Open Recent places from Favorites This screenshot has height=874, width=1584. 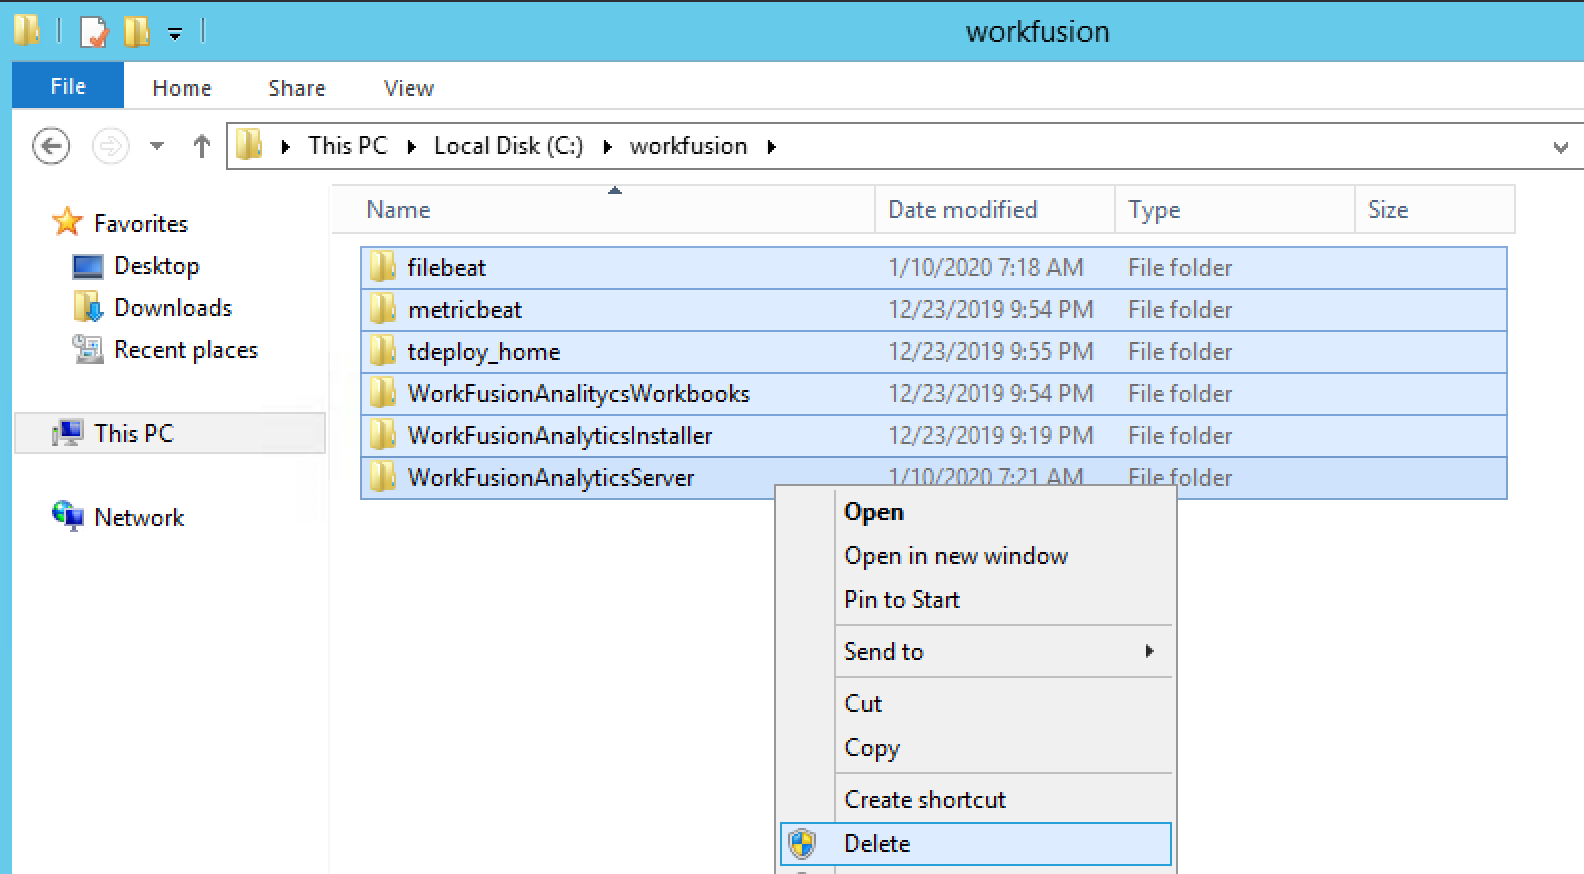186,350
